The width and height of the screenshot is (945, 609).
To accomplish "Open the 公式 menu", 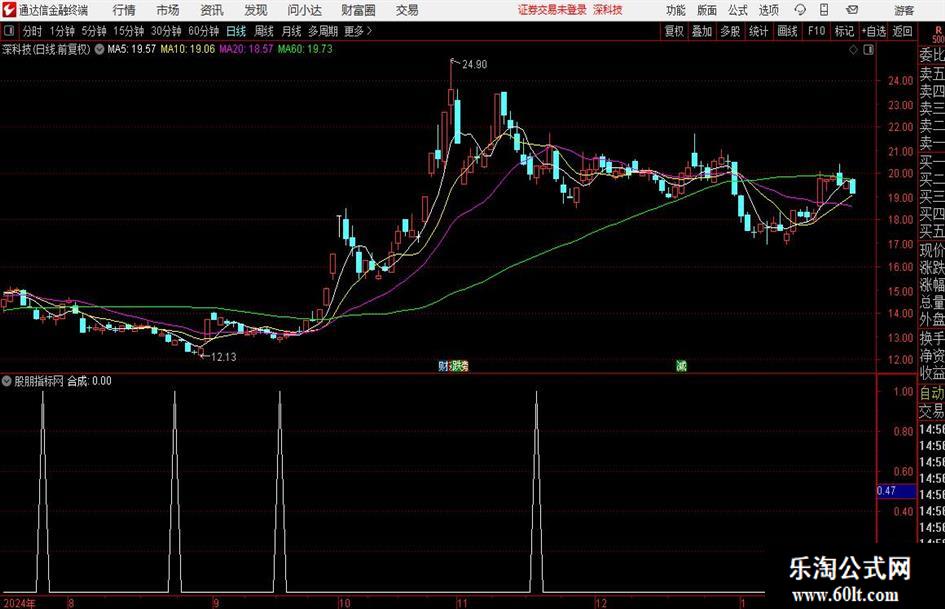I will pyautogui.click(x=738, y=10).
